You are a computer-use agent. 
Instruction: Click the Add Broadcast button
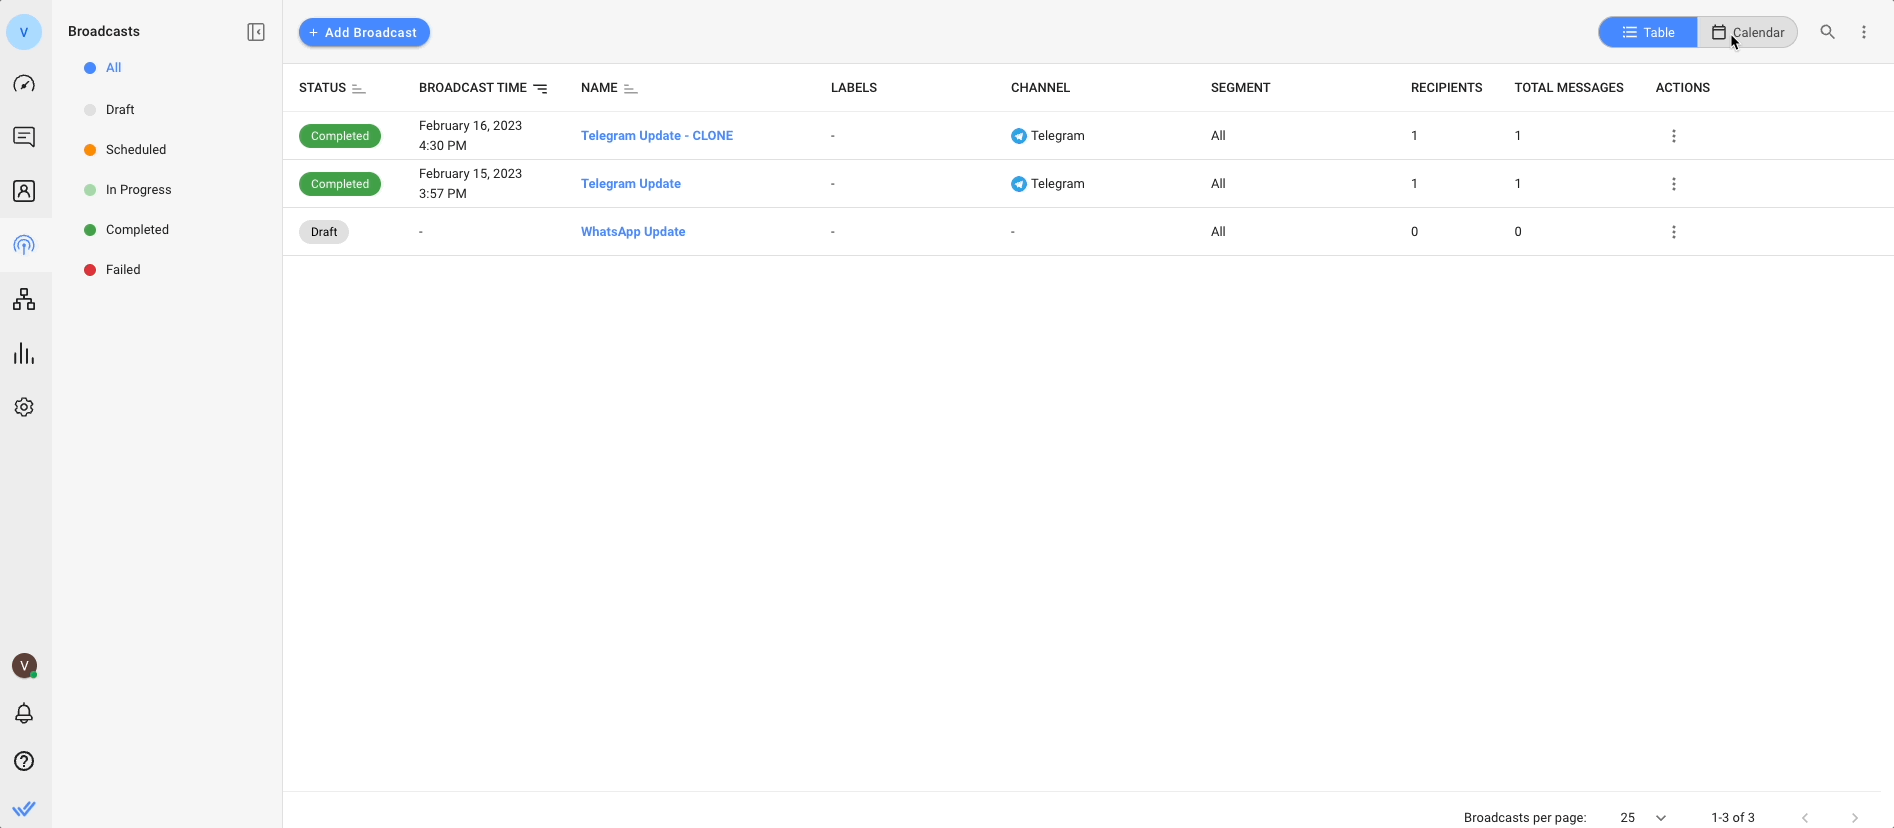pyautogui.click(x=364, y=32)
